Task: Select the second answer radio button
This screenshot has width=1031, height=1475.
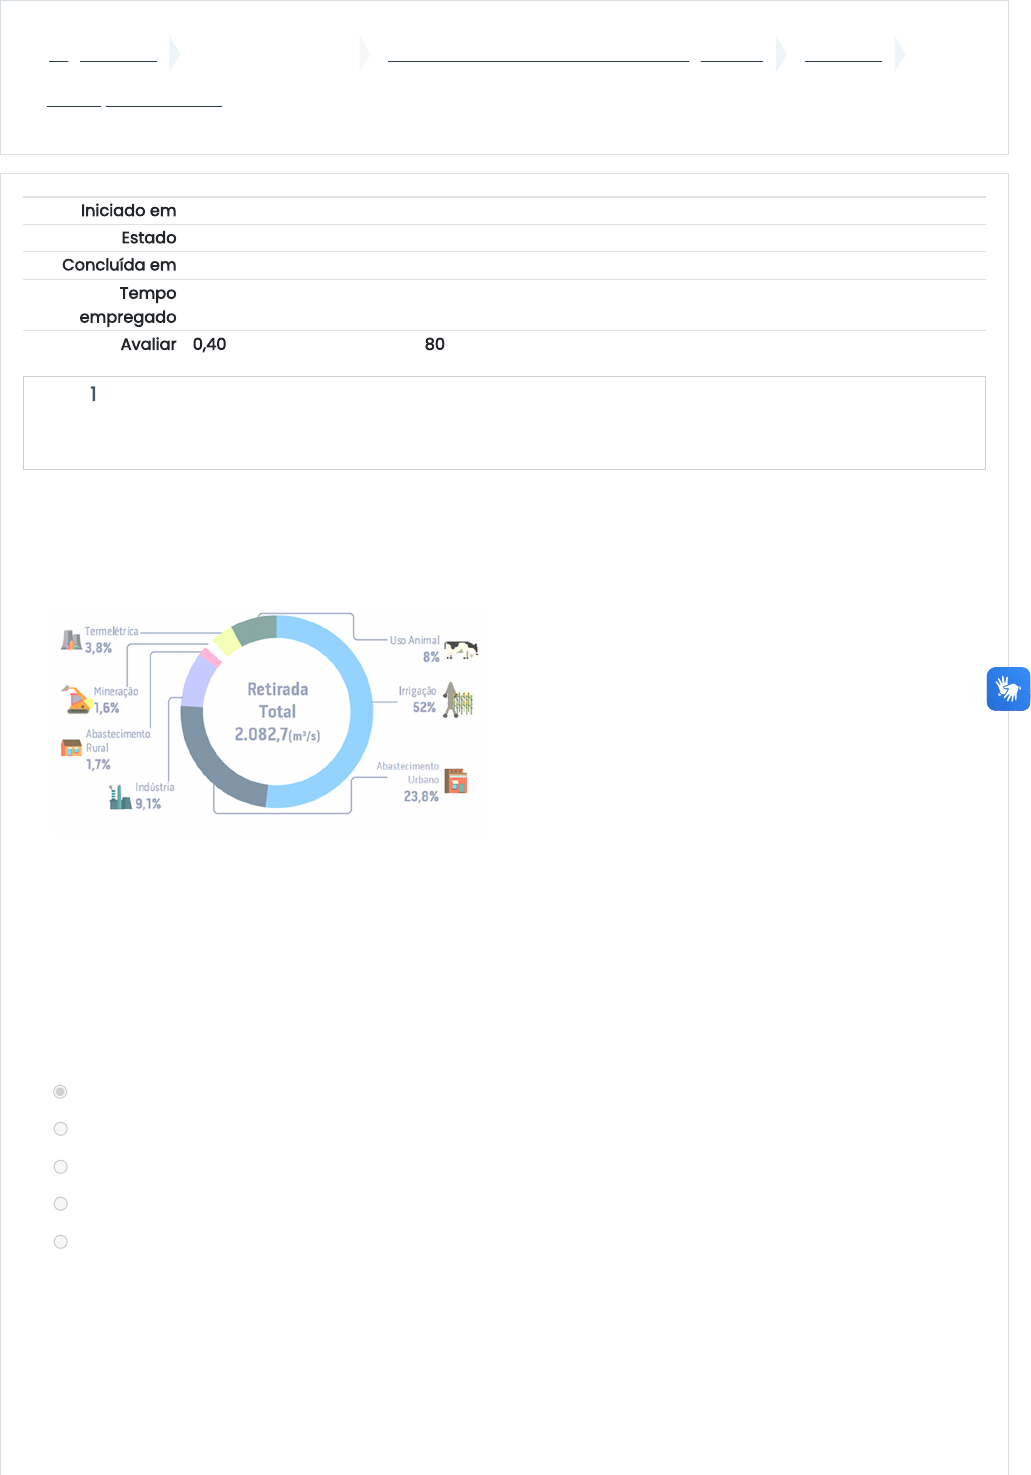Action: click(61, 1129)
